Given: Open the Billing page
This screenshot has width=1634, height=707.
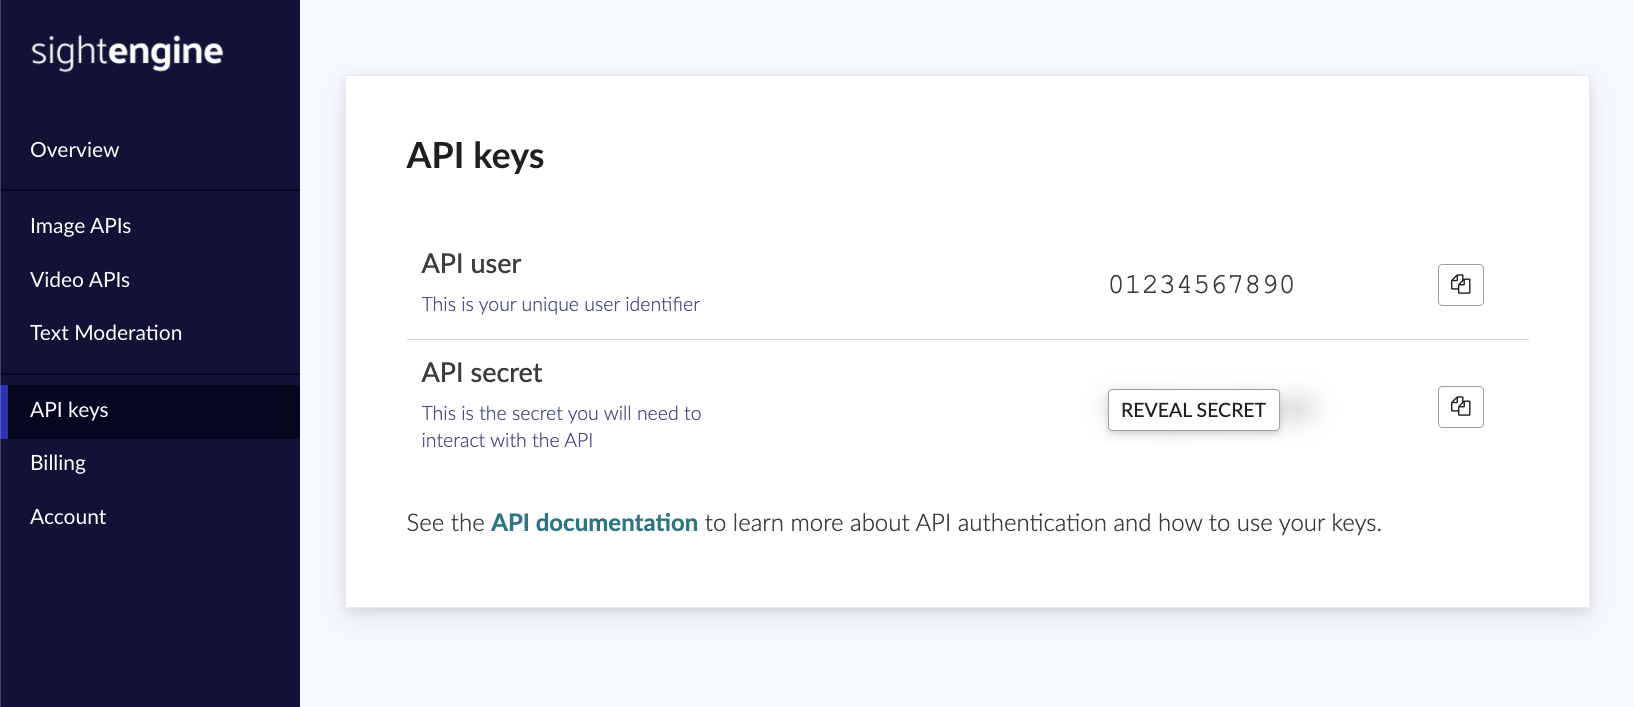Looking at the screenshot, I should [x=58, y=463].
